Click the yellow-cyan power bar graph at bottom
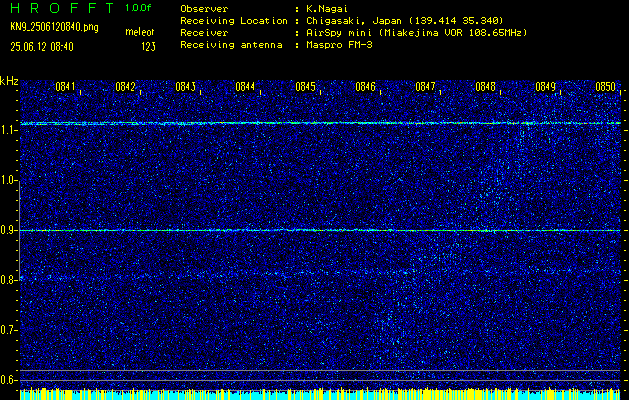 click(320, 394)
